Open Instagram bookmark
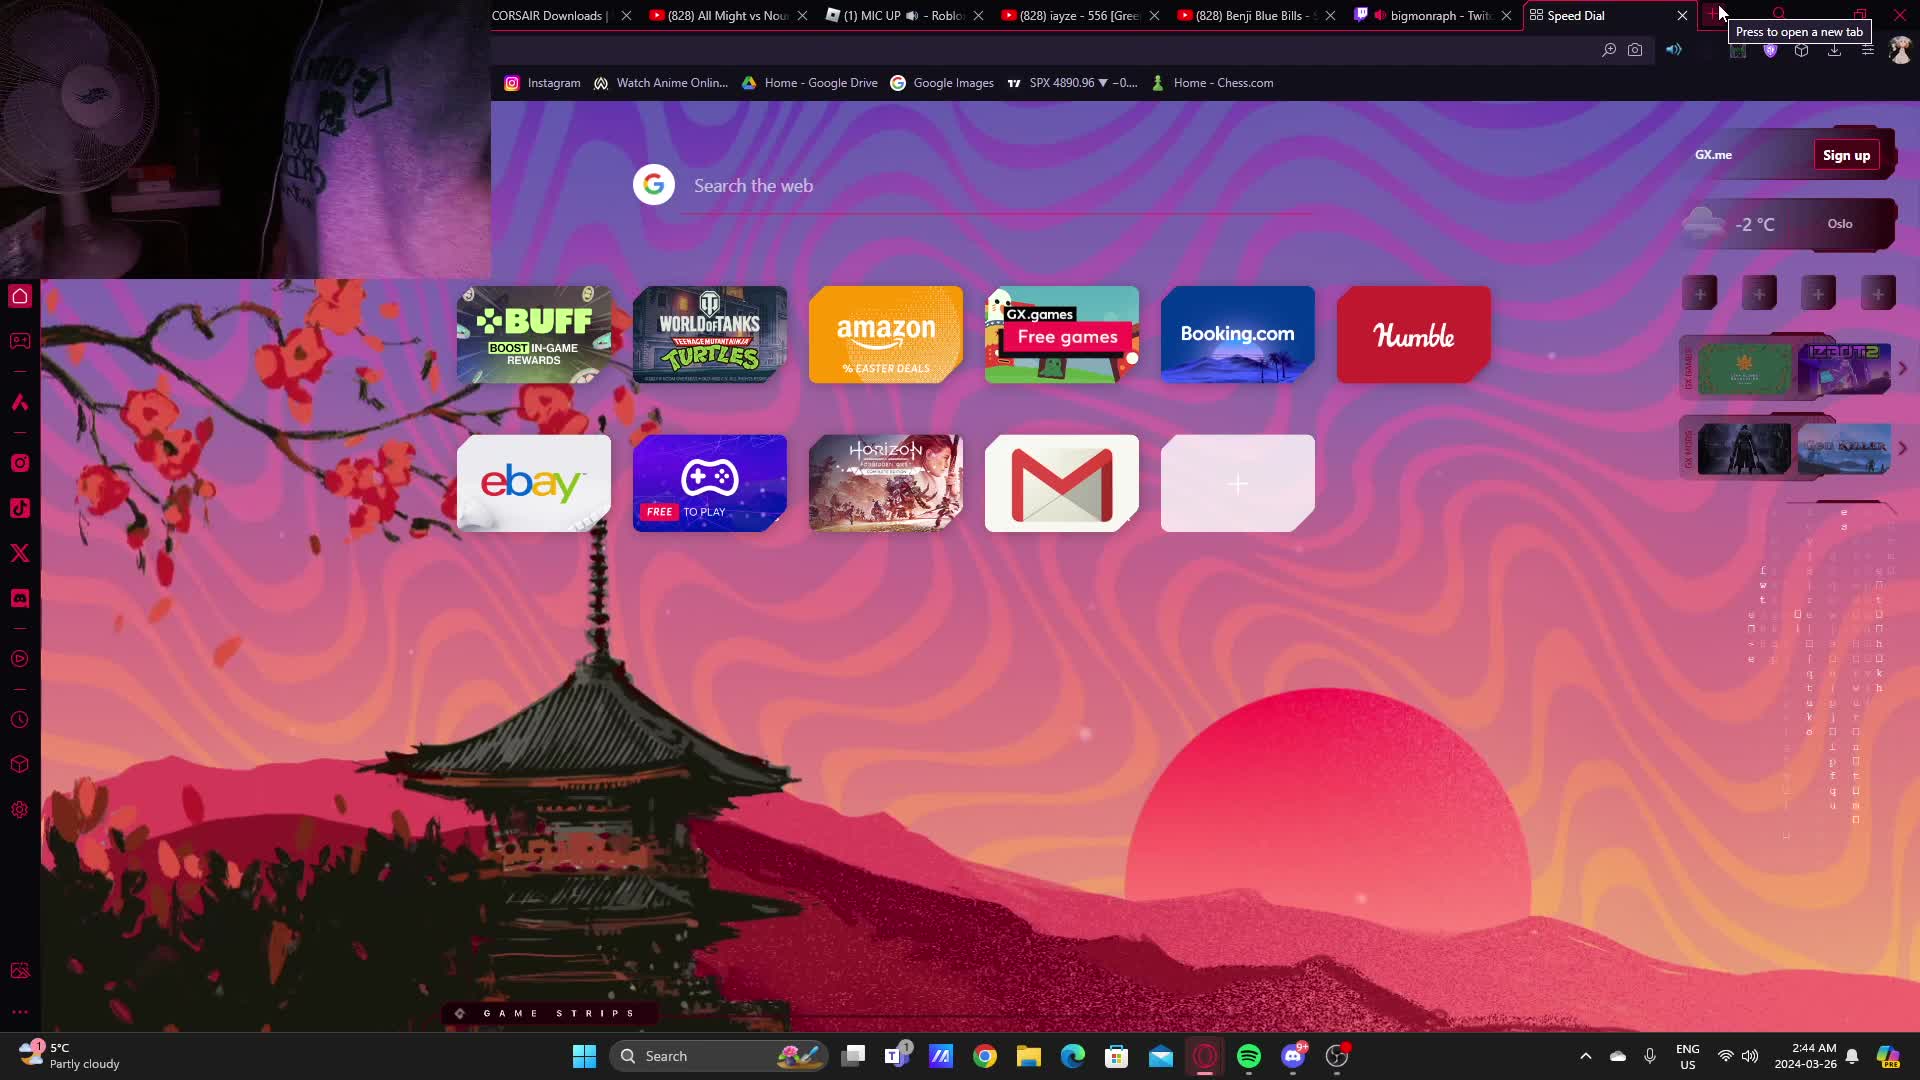1920x1080 pixels. 542,83
